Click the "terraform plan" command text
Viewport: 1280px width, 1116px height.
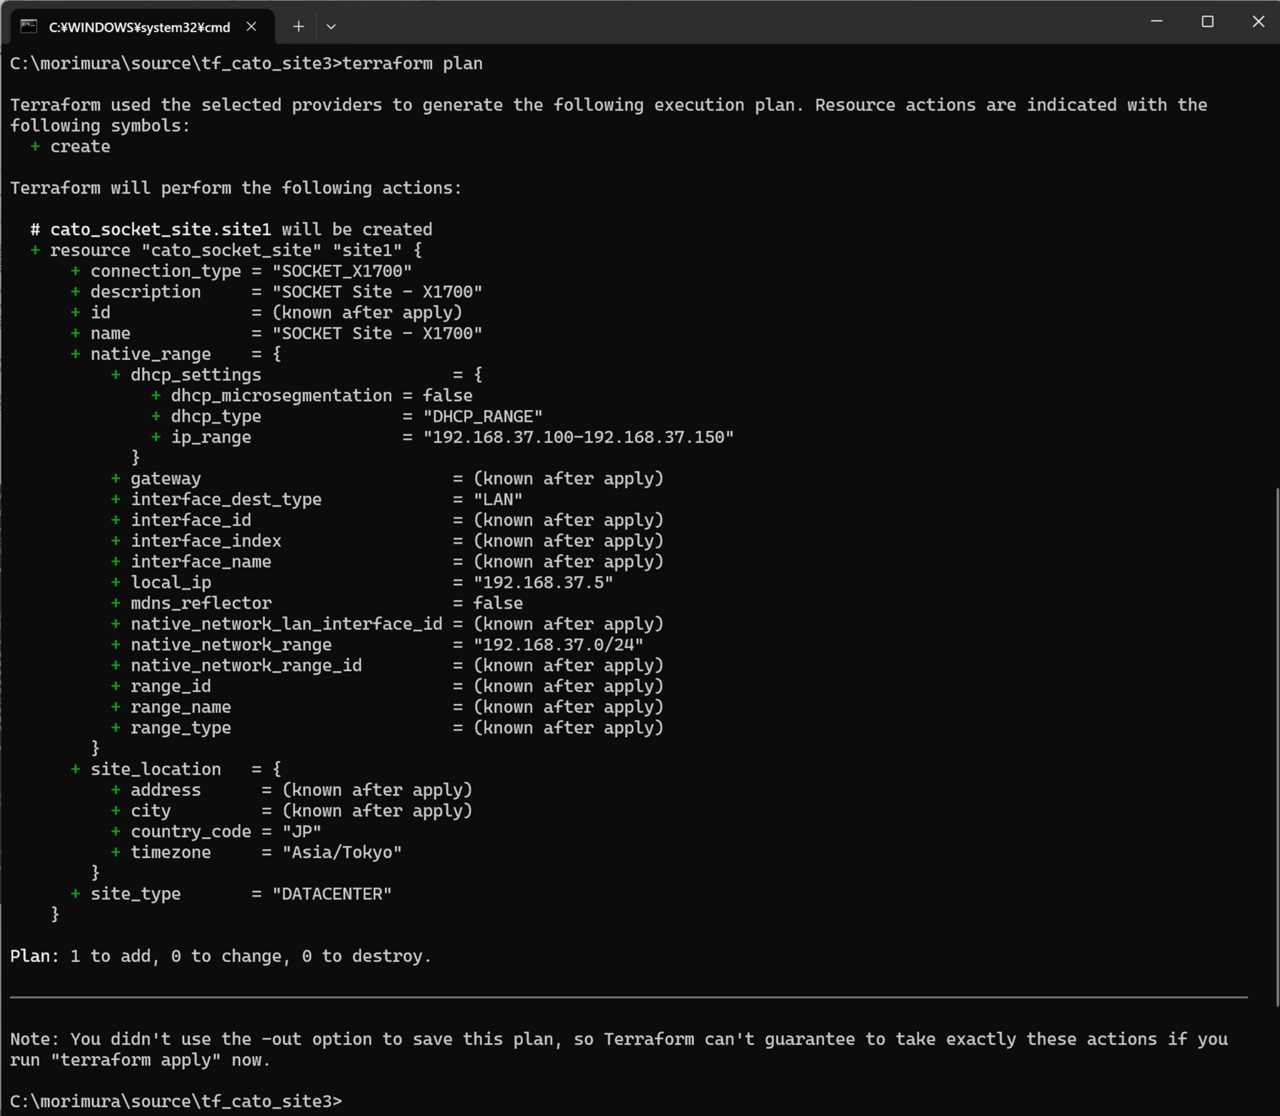coord(412,63)
